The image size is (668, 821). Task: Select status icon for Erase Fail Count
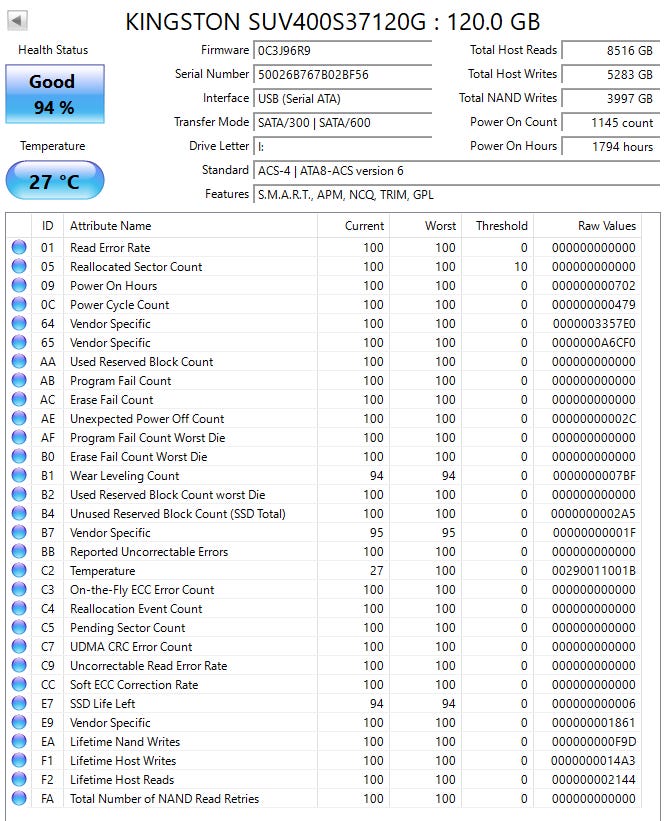[x=19, y=399]
